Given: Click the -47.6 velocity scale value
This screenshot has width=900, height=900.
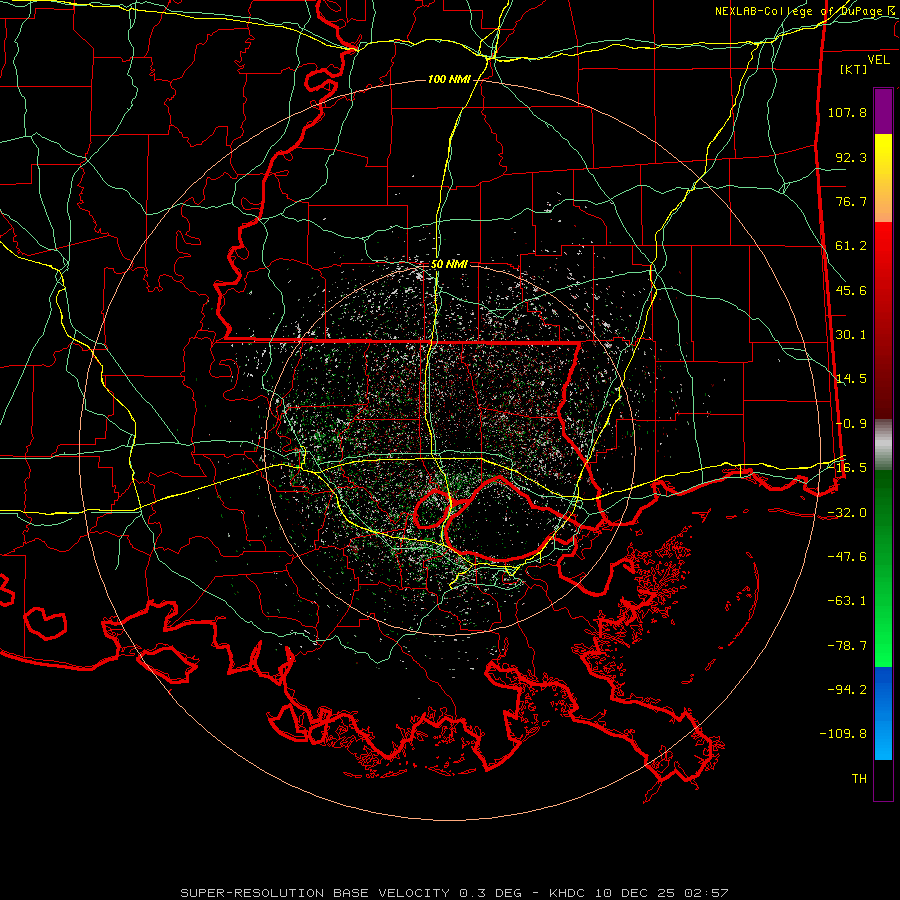Looking at the screenshot, I should click(x=847, y=557).
